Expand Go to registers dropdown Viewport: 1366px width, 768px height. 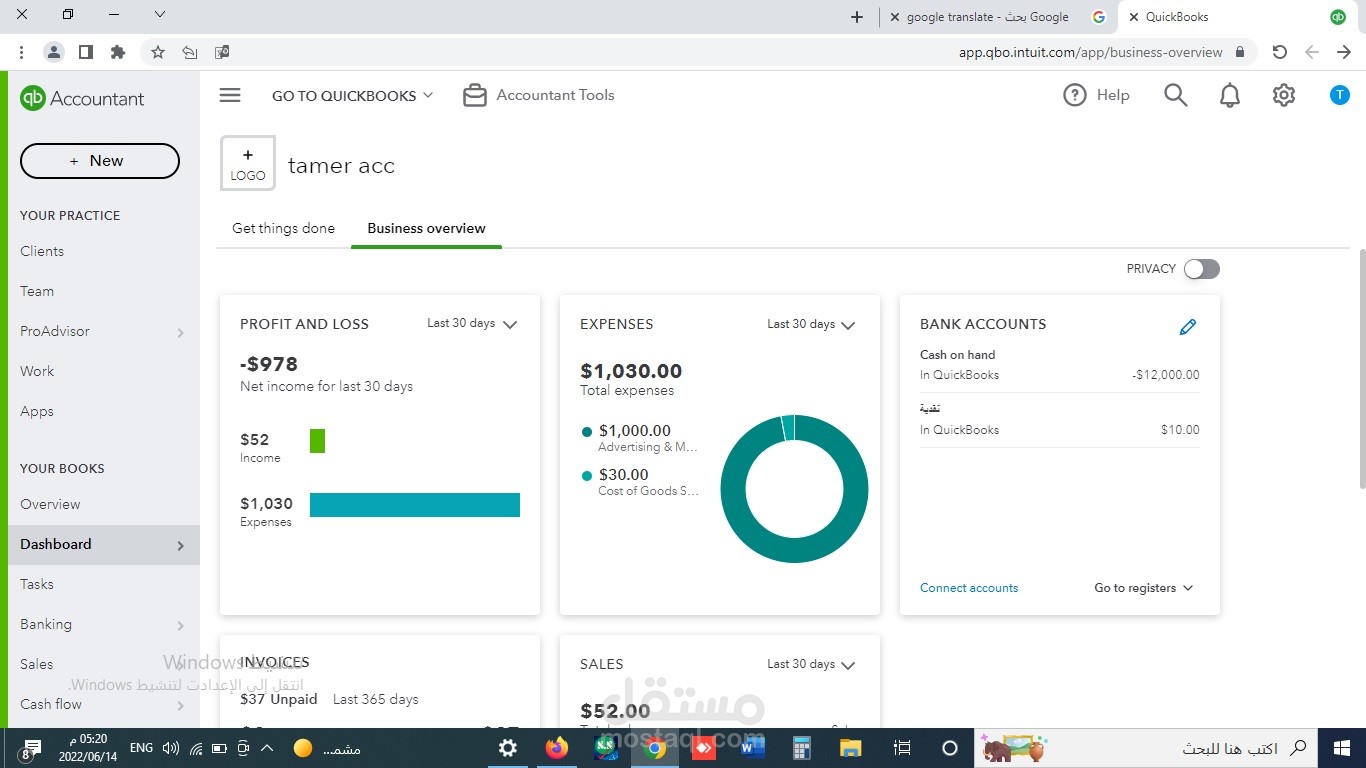coord(1144,588)
